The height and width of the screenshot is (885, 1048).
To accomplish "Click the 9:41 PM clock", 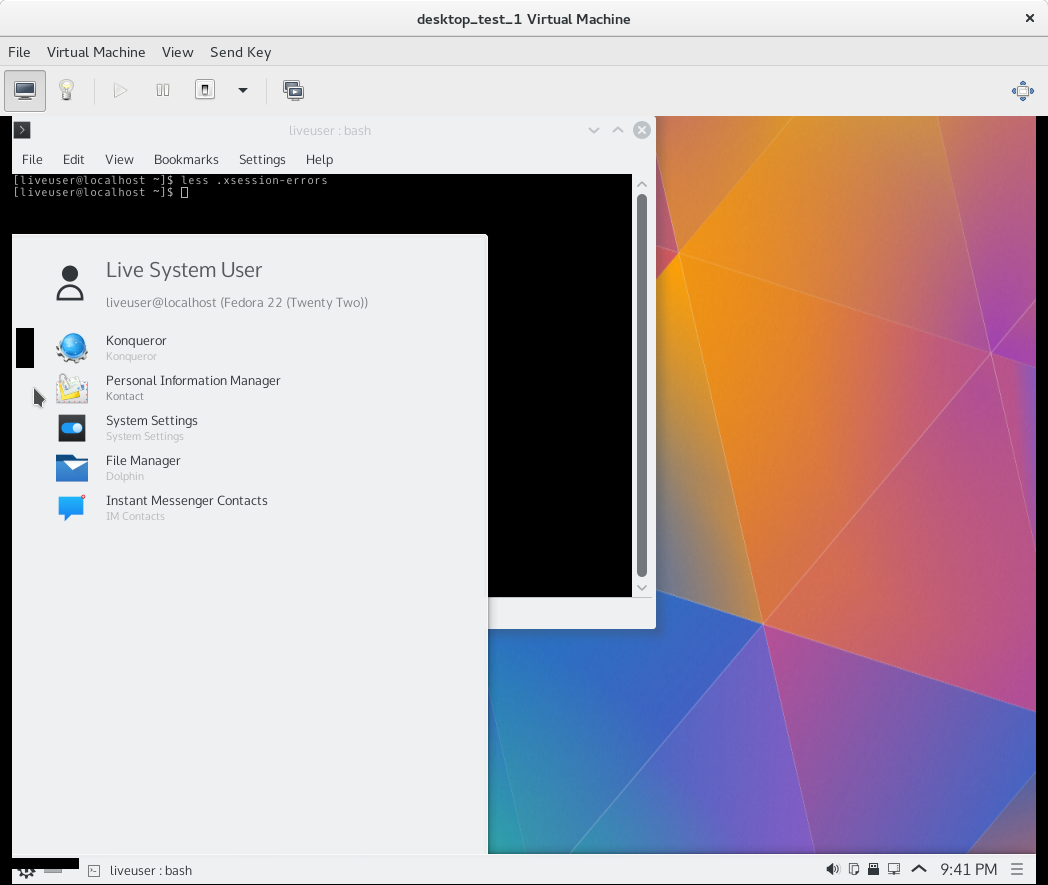I will click(968, 869).
